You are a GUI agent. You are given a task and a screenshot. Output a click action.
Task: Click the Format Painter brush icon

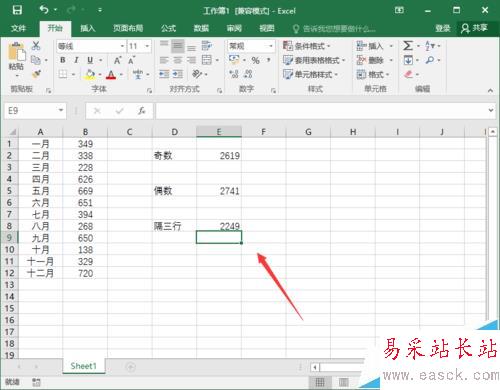click(x=36, y=74)
